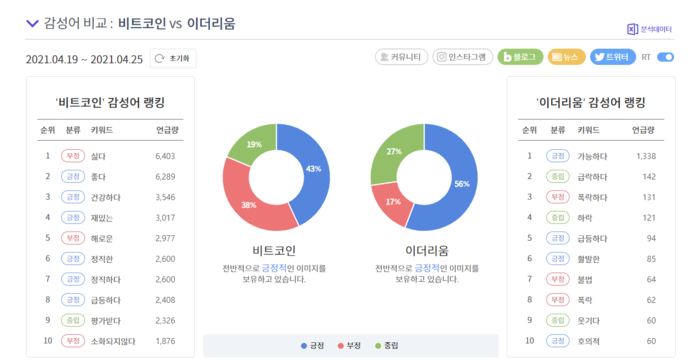Toggle the 부정 legend item
The image size is (700, 364).
pos(349,346)
